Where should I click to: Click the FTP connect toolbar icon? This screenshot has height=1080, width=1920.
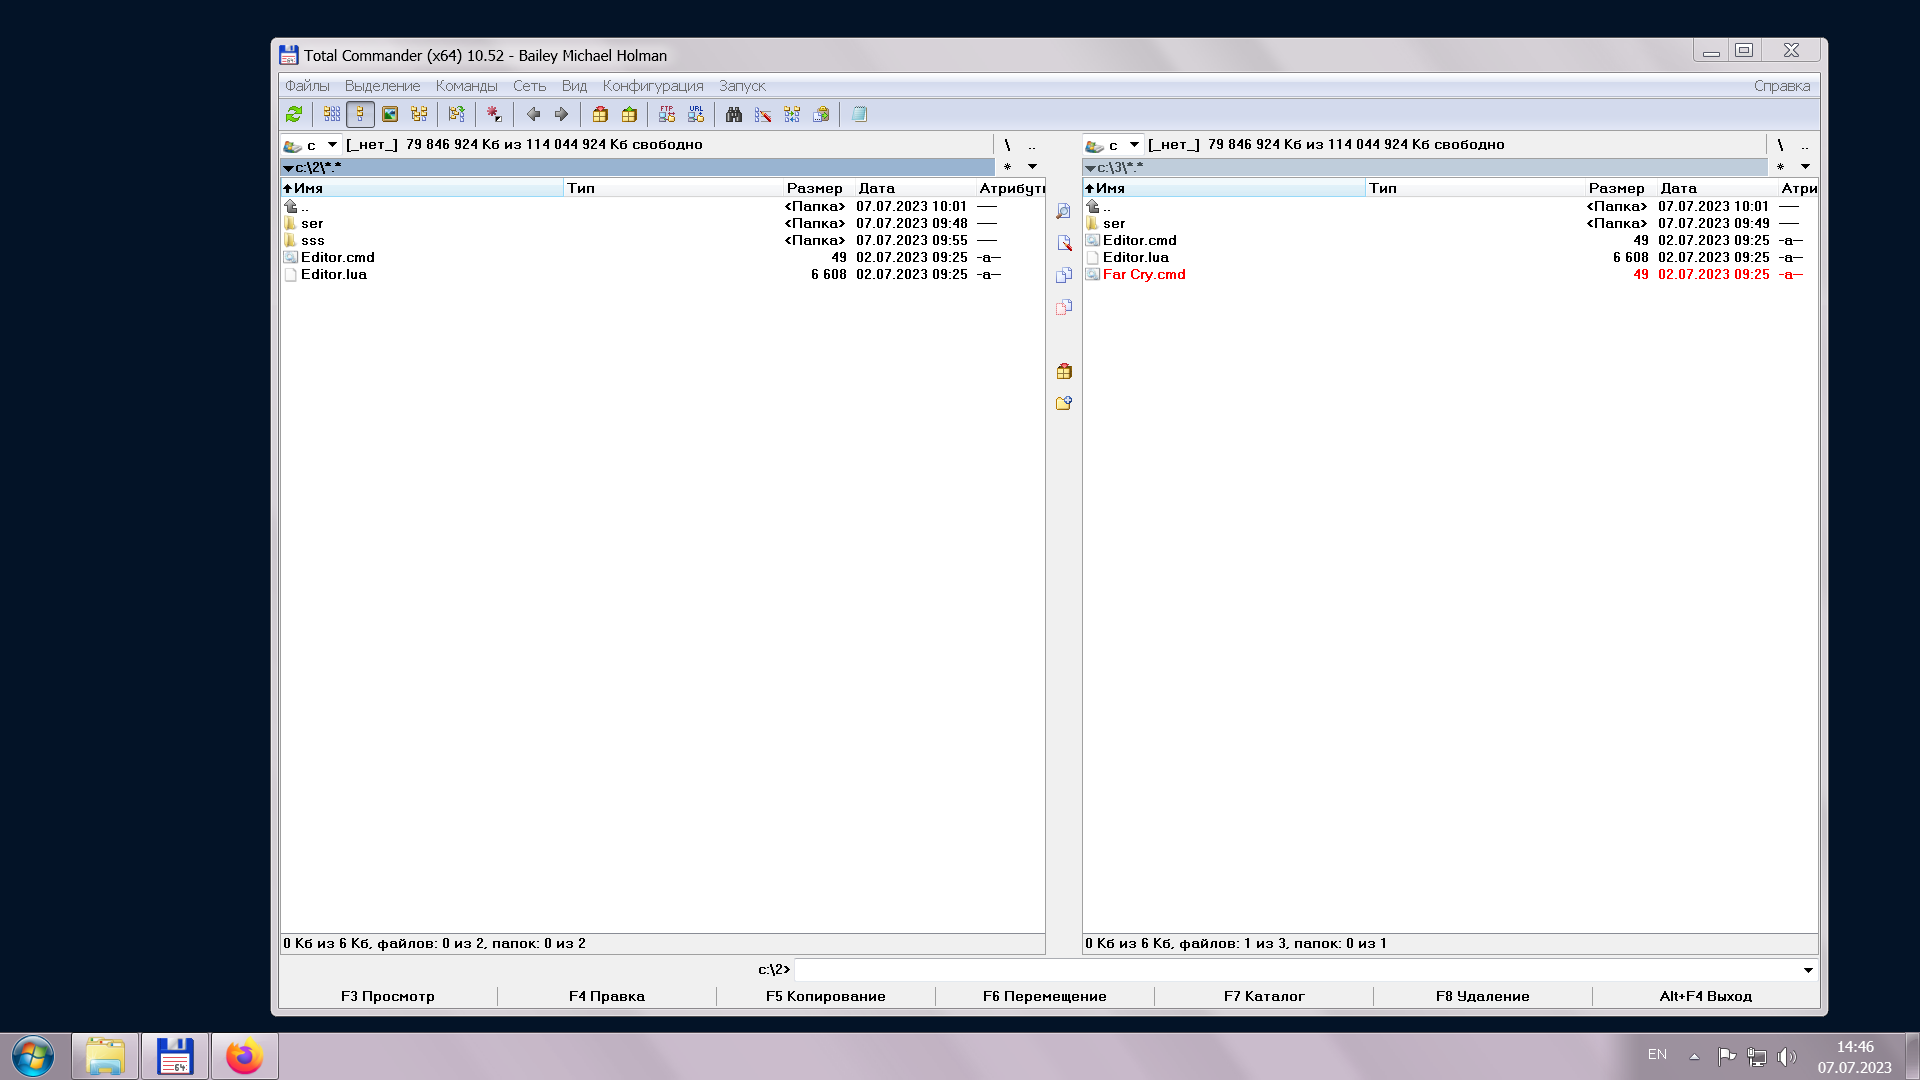coord(667,114)
